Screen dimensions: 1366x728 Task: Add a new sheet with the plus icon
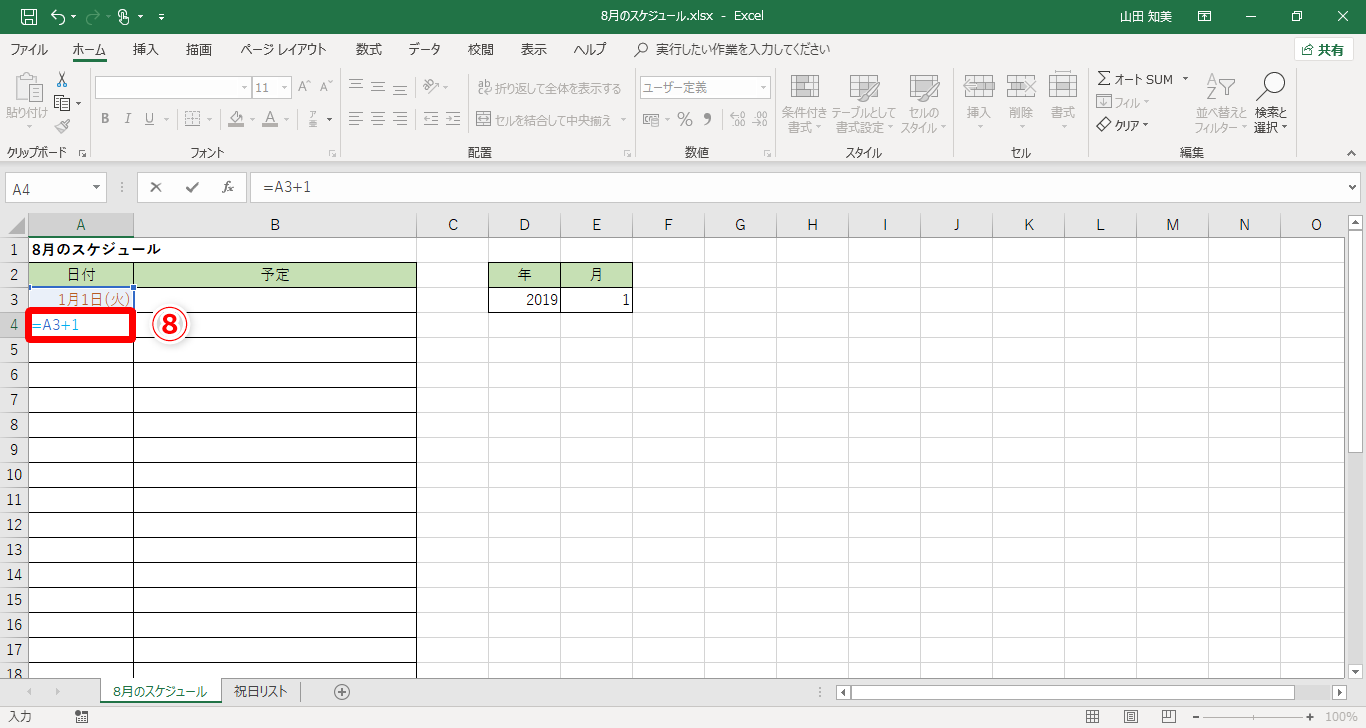click(342, 691)
